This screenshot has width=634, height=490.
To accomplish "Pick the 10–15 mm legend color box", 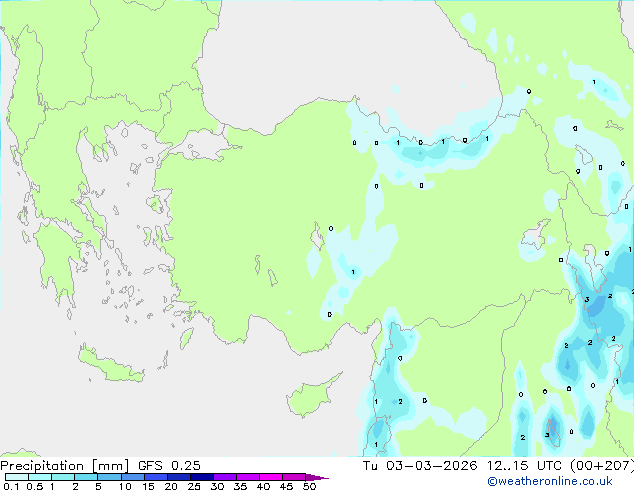I will pyautogui.click(x=133, y=477).
